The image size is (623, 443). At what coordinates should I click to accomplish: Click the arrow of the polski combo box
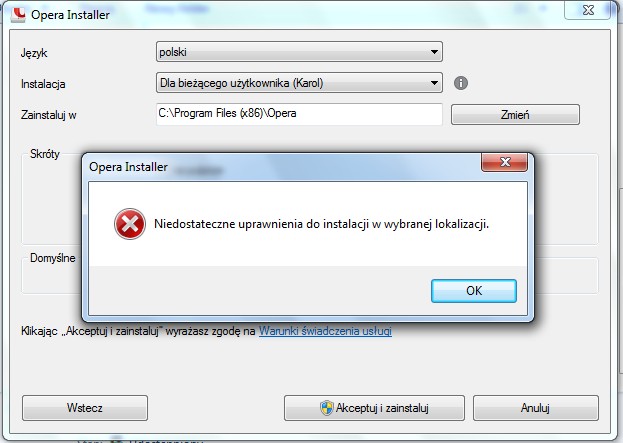pos(434,52)
